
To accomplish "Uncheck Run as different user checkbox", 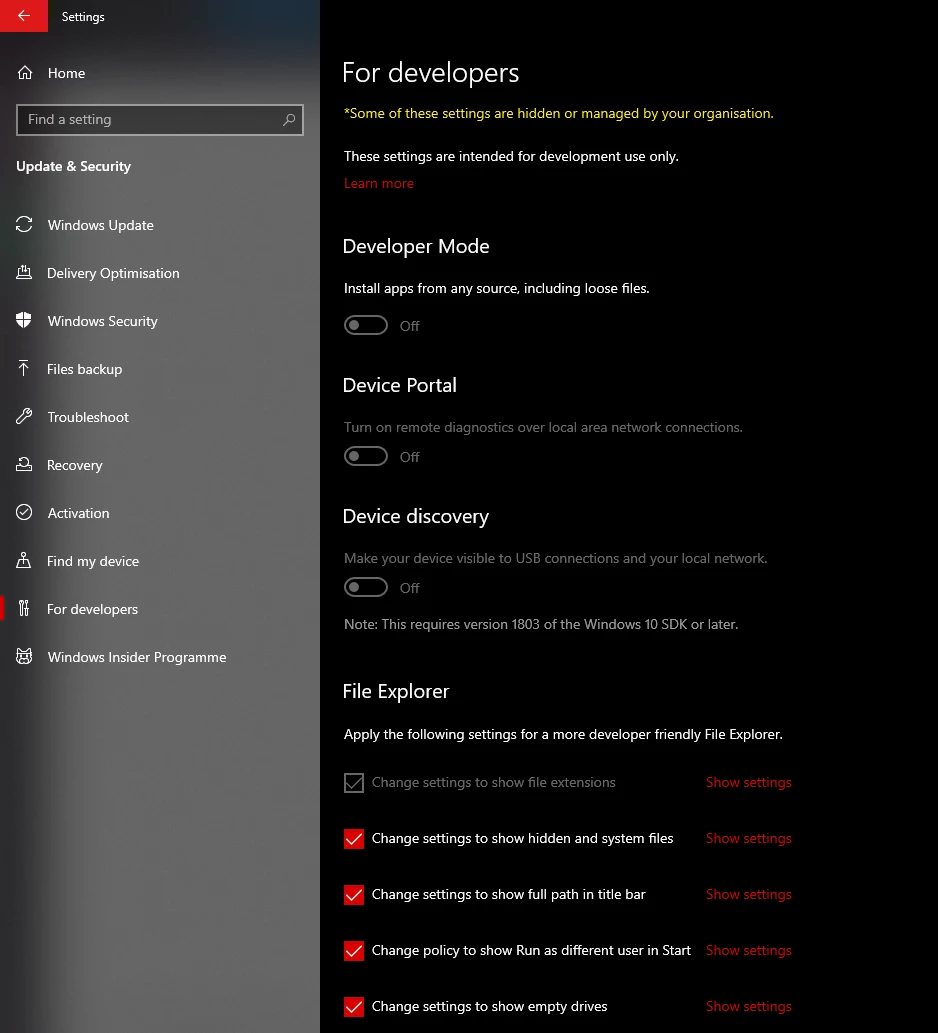I will coord(354,951).
